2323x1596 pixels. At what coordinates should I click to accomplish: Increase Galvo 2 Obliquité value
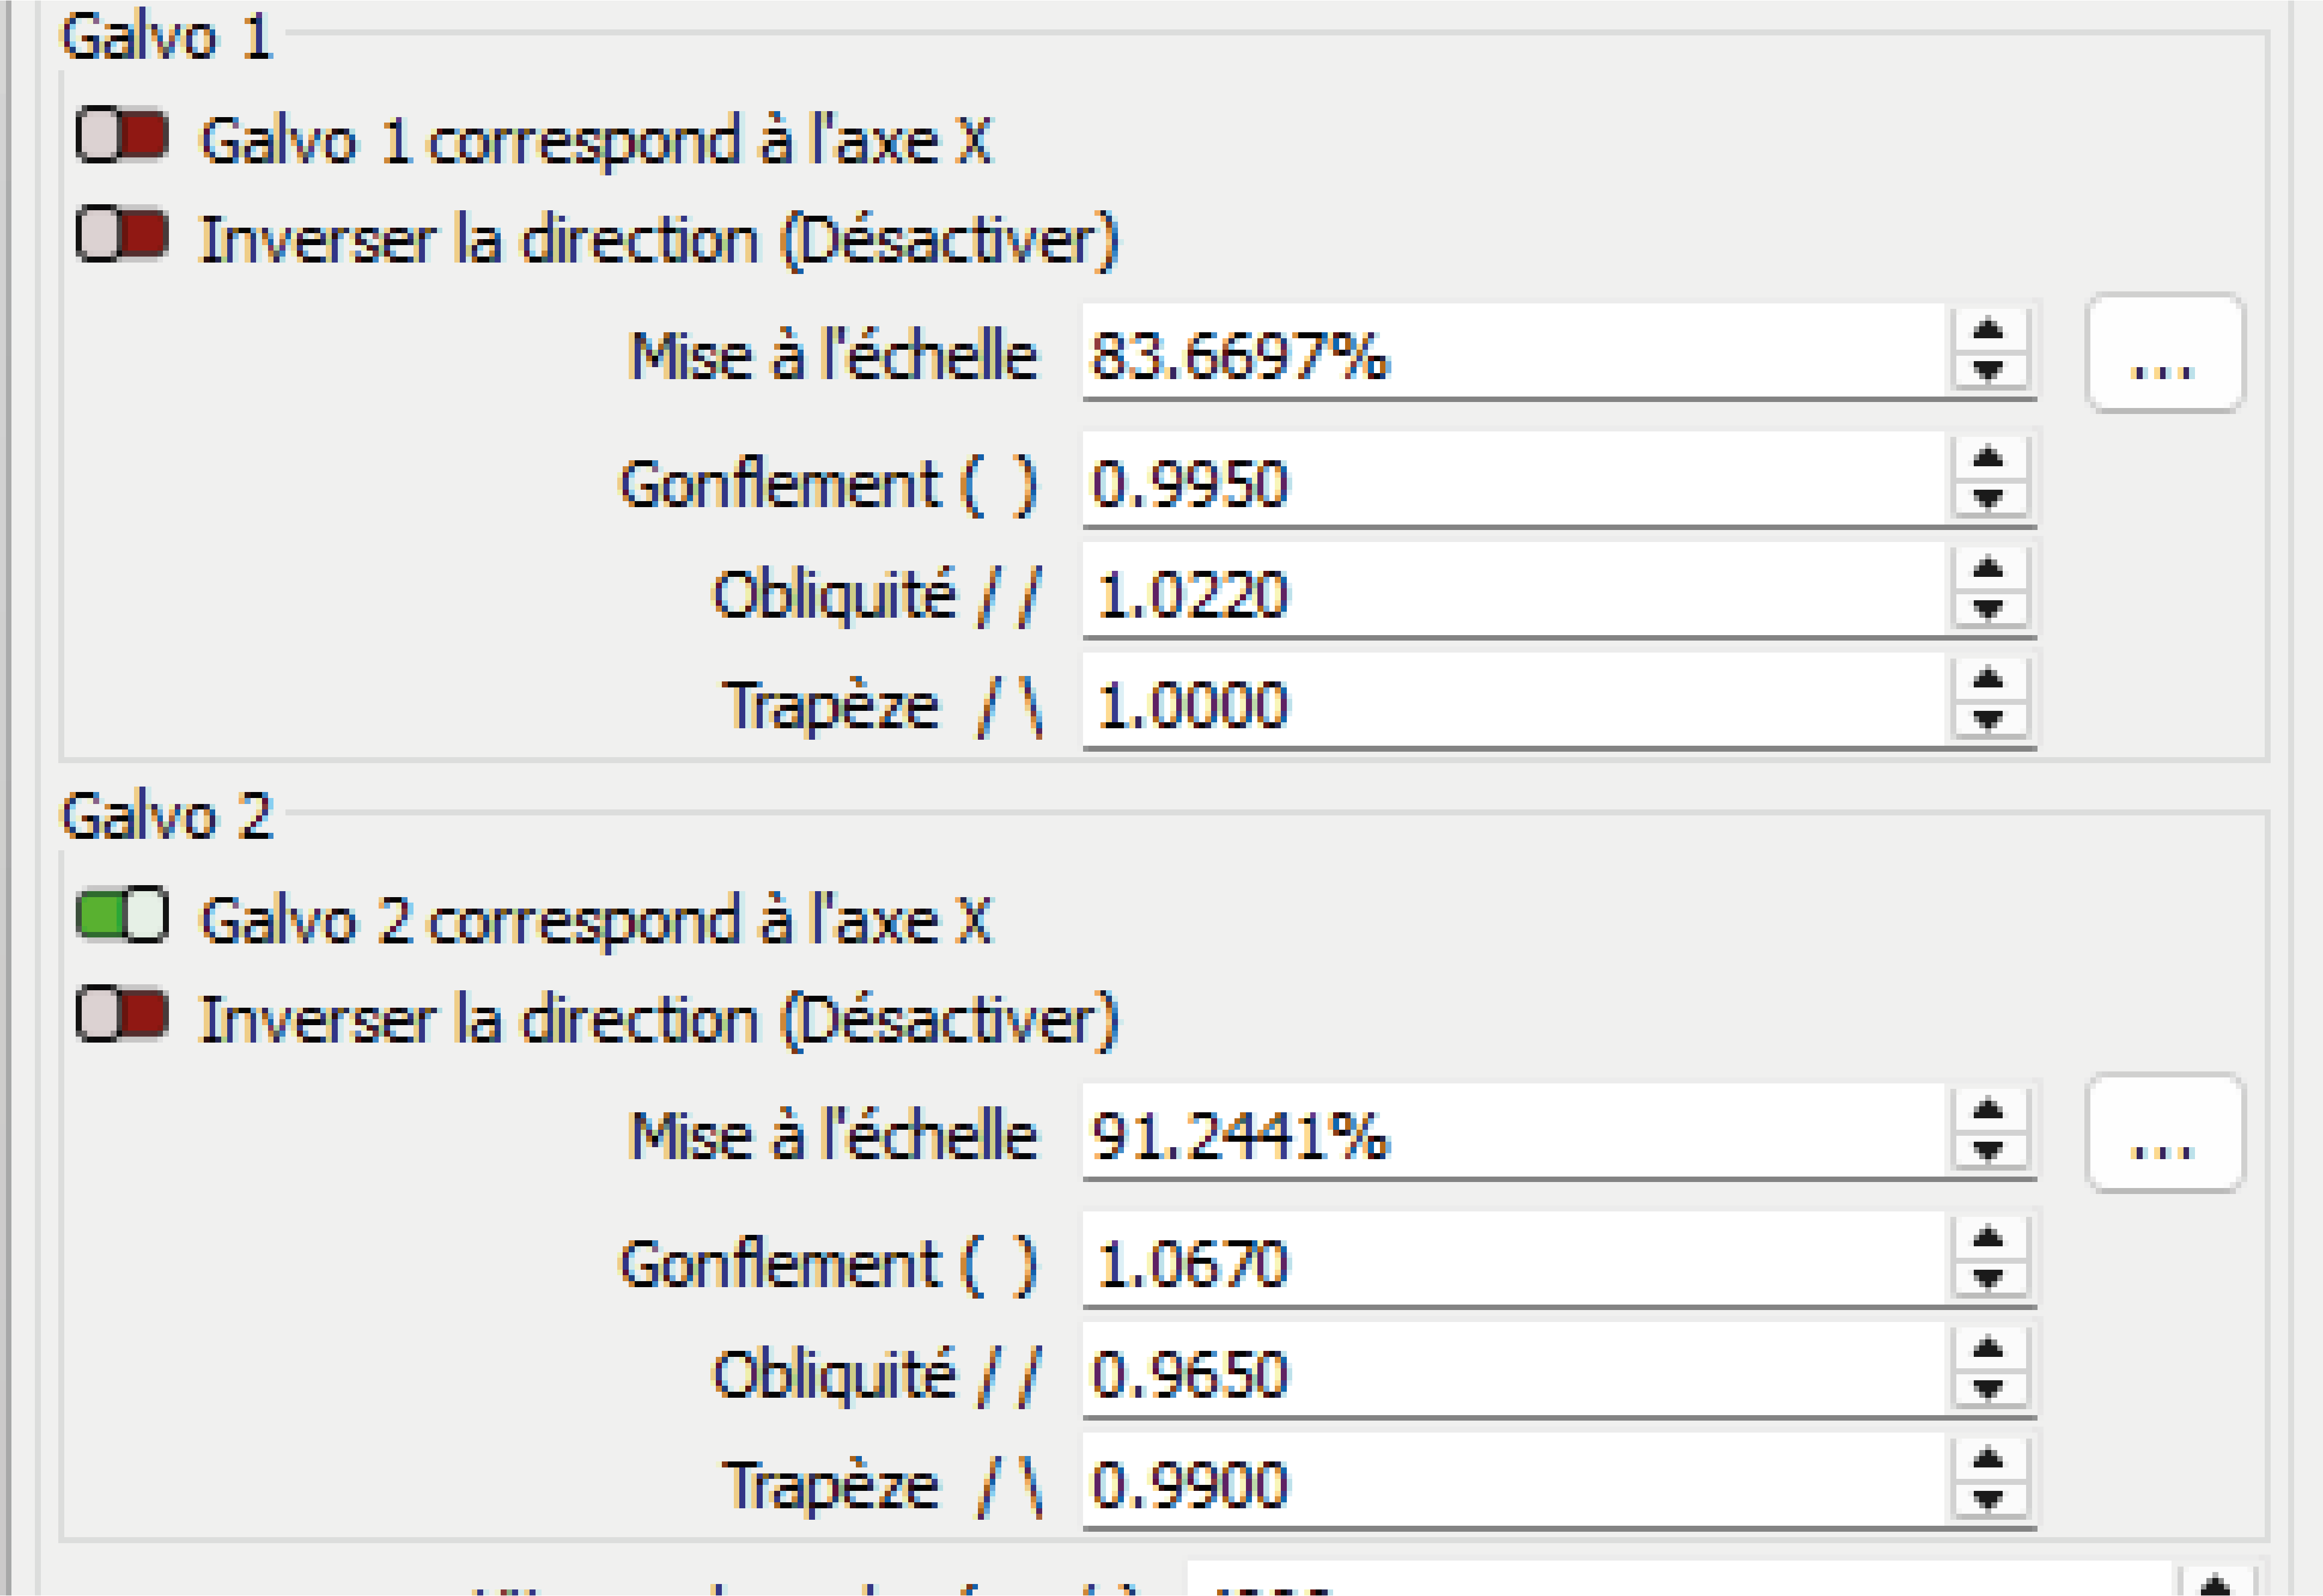1988,1349
